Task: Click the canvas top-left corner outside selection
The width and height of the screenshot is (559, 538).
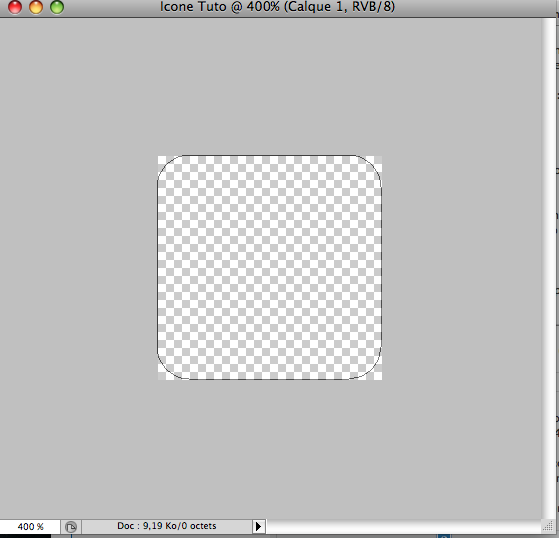Action: 161,159
